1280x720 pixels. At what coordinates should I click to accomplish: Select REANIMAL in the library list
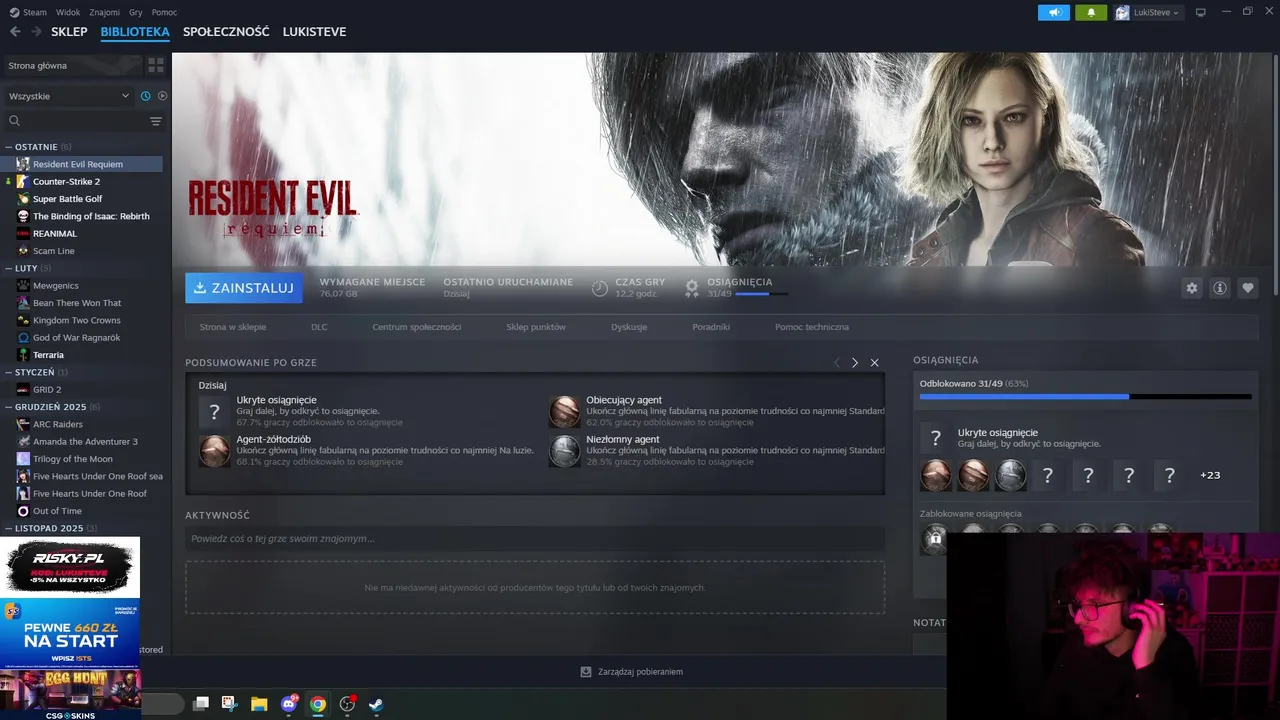(x=54, y=234)
